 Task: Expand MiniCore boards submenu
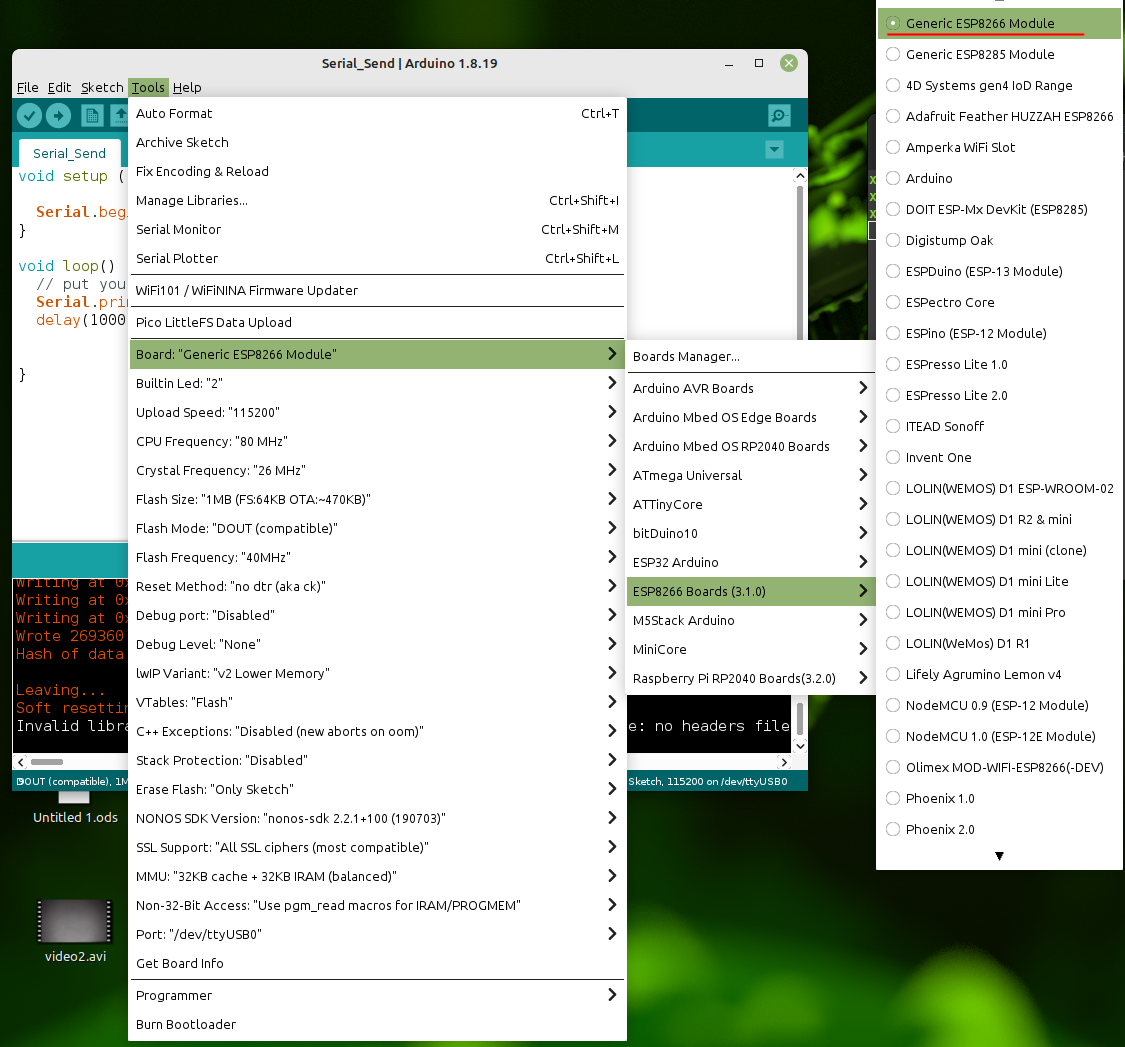tap(750, 649)
